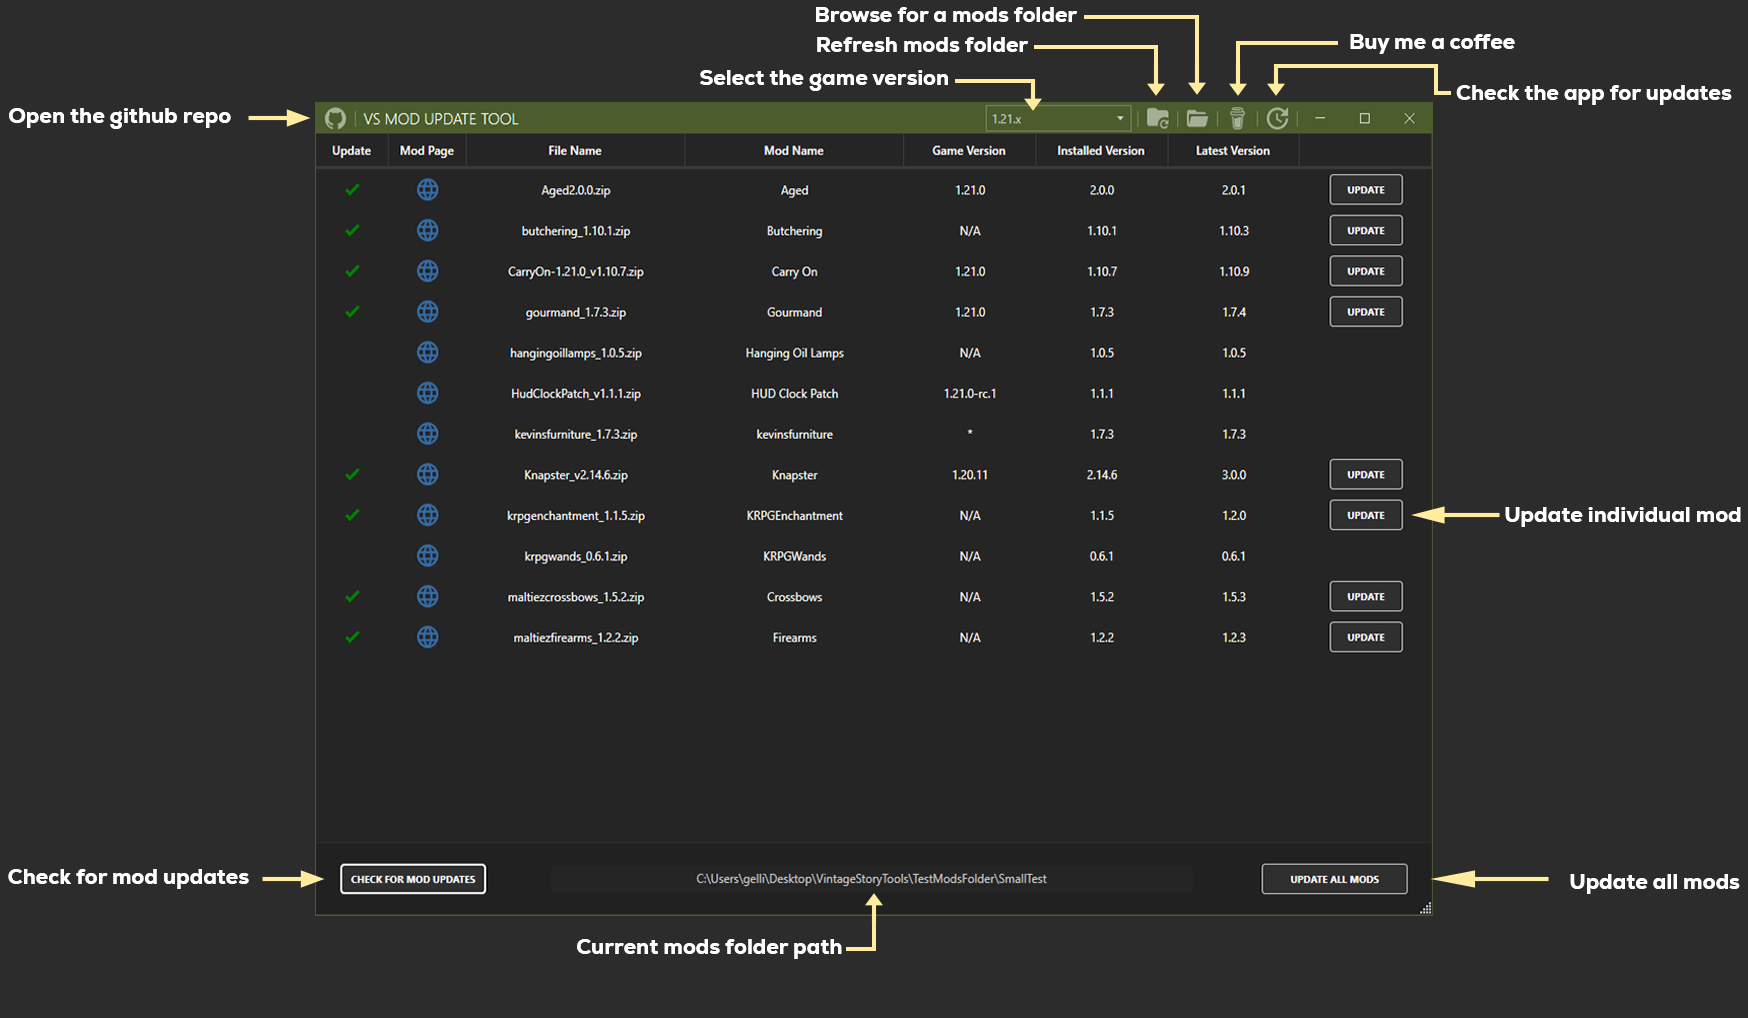Open mod page globe for Knapster
The height and width of the screenshot is (1018, 1748).
(427, 475)
